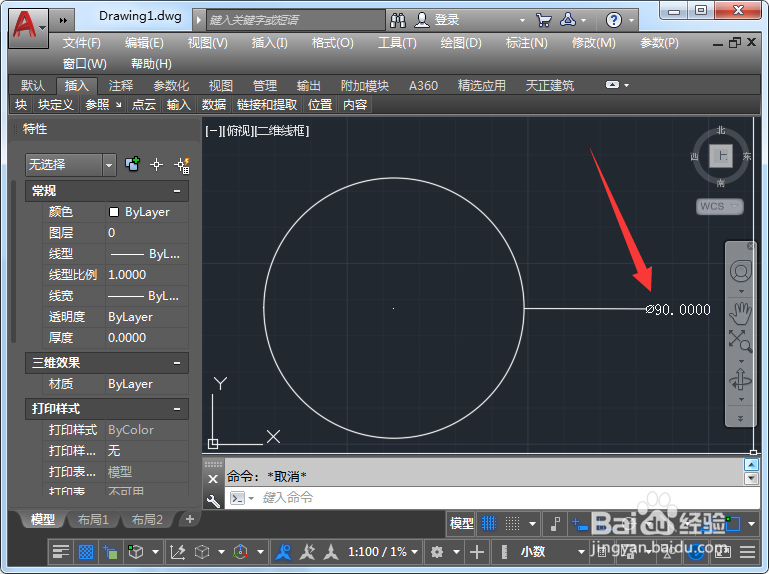The image size is (769, 574).
Task: Click the selection filtering gizmo icon
Action: (240, 552)
